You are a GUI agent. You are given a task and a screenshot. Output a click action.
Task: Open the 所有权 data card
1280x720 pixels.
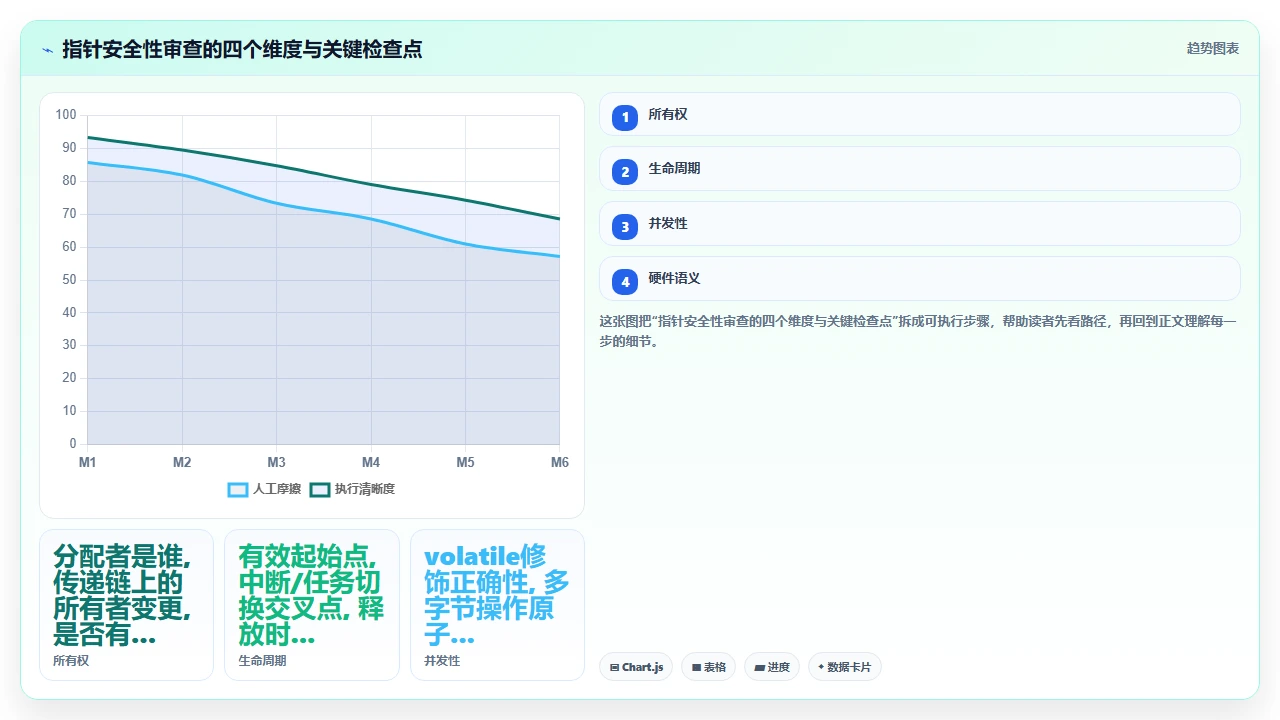pyautogui.click(x=127, y=605)
